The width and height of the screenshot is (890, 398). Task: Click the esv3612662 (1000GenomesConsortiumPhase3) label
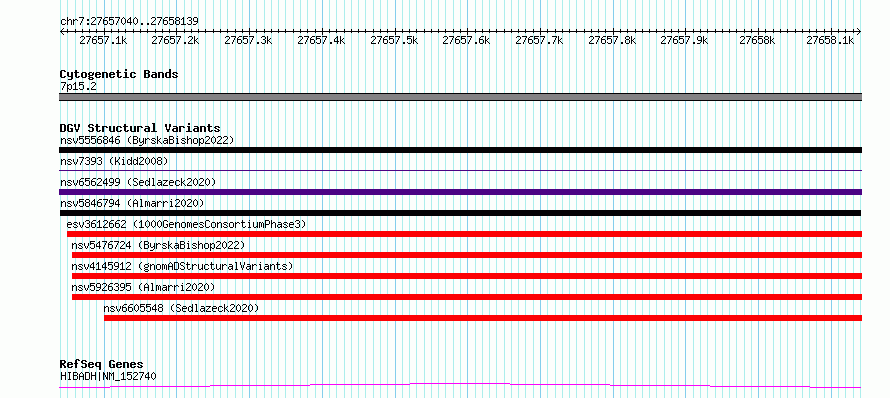186,224
